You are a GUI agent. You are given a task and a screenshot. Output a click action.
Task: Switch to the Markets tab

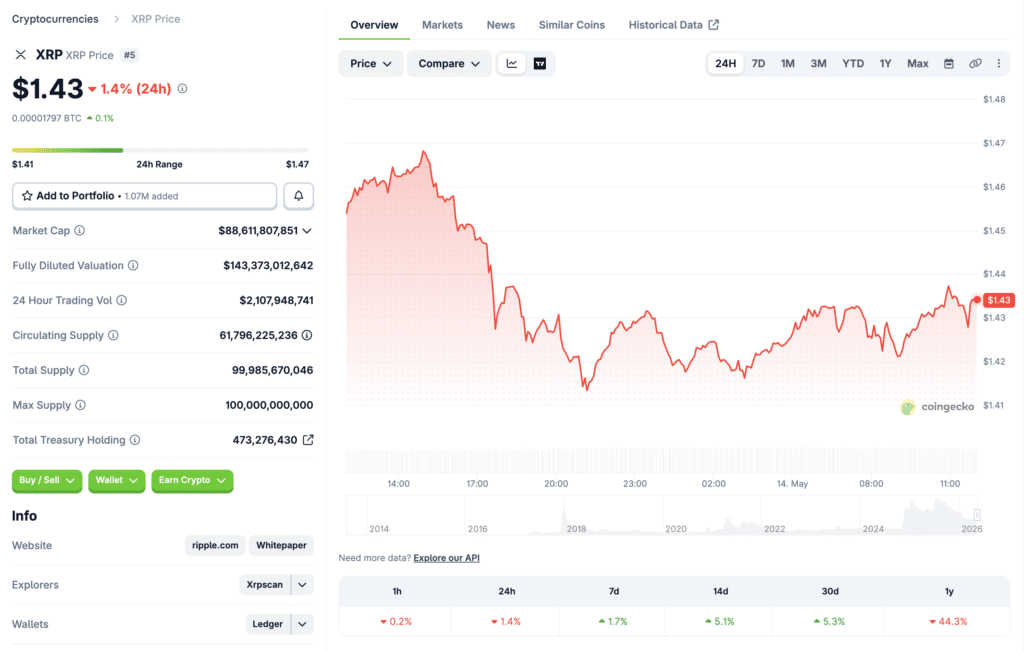coord(442,25)
